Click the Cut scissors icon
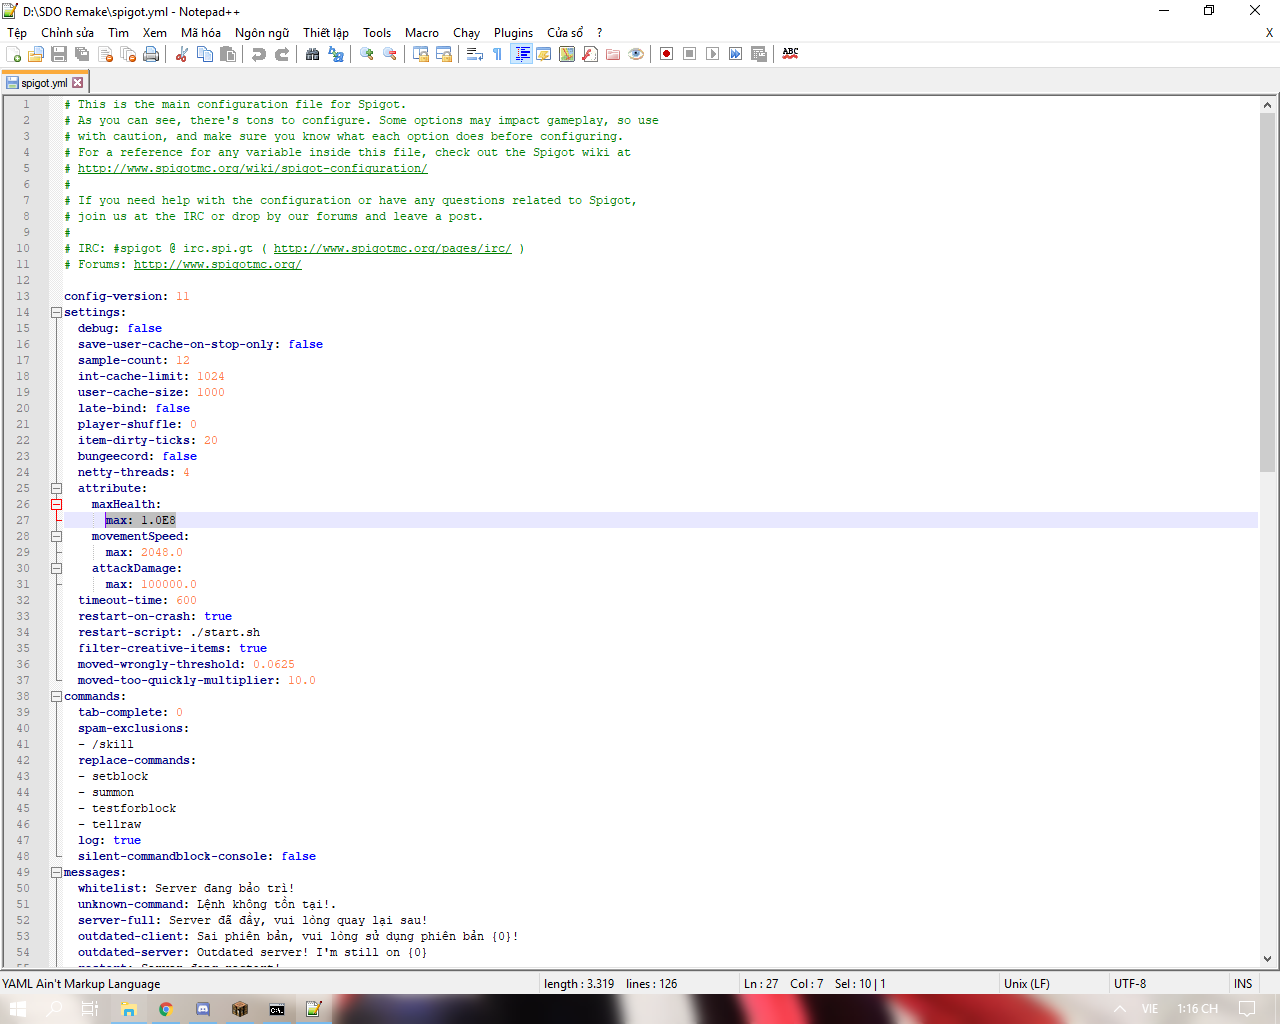 tap(182, 54)
